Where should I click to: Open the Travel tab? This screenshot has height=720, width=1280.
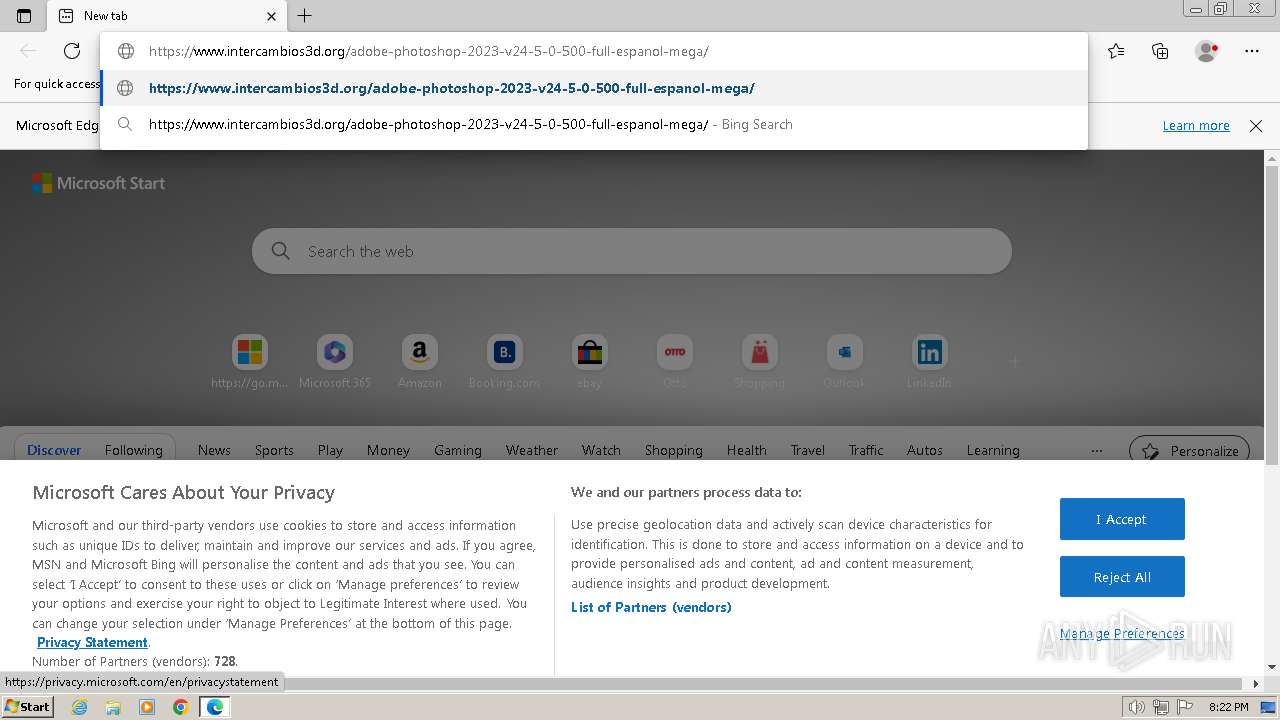(808, 450)
